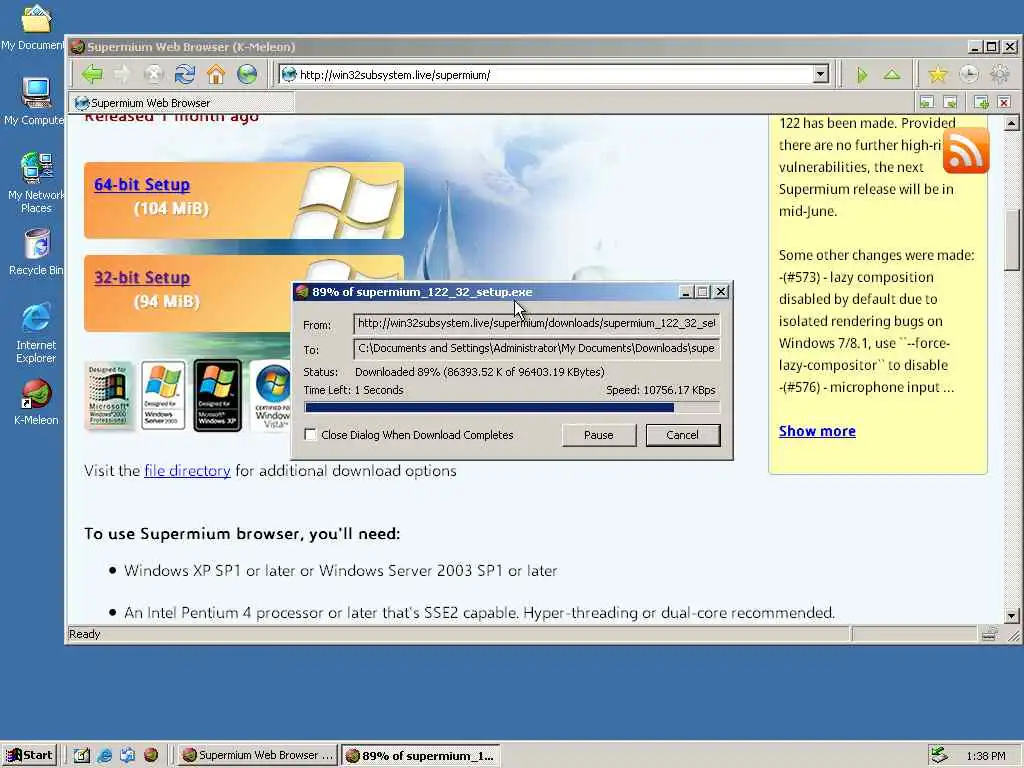
Task: Reload the page with the refresh icon
Action: pyautogui.click(x=185, y=74)
